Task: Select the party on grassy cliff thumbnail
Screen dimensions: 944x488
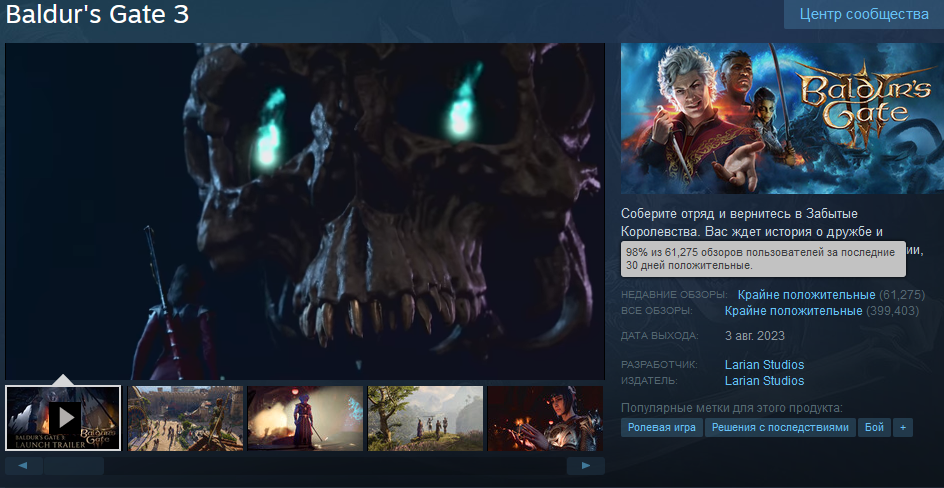Action: tap(425, 418)
